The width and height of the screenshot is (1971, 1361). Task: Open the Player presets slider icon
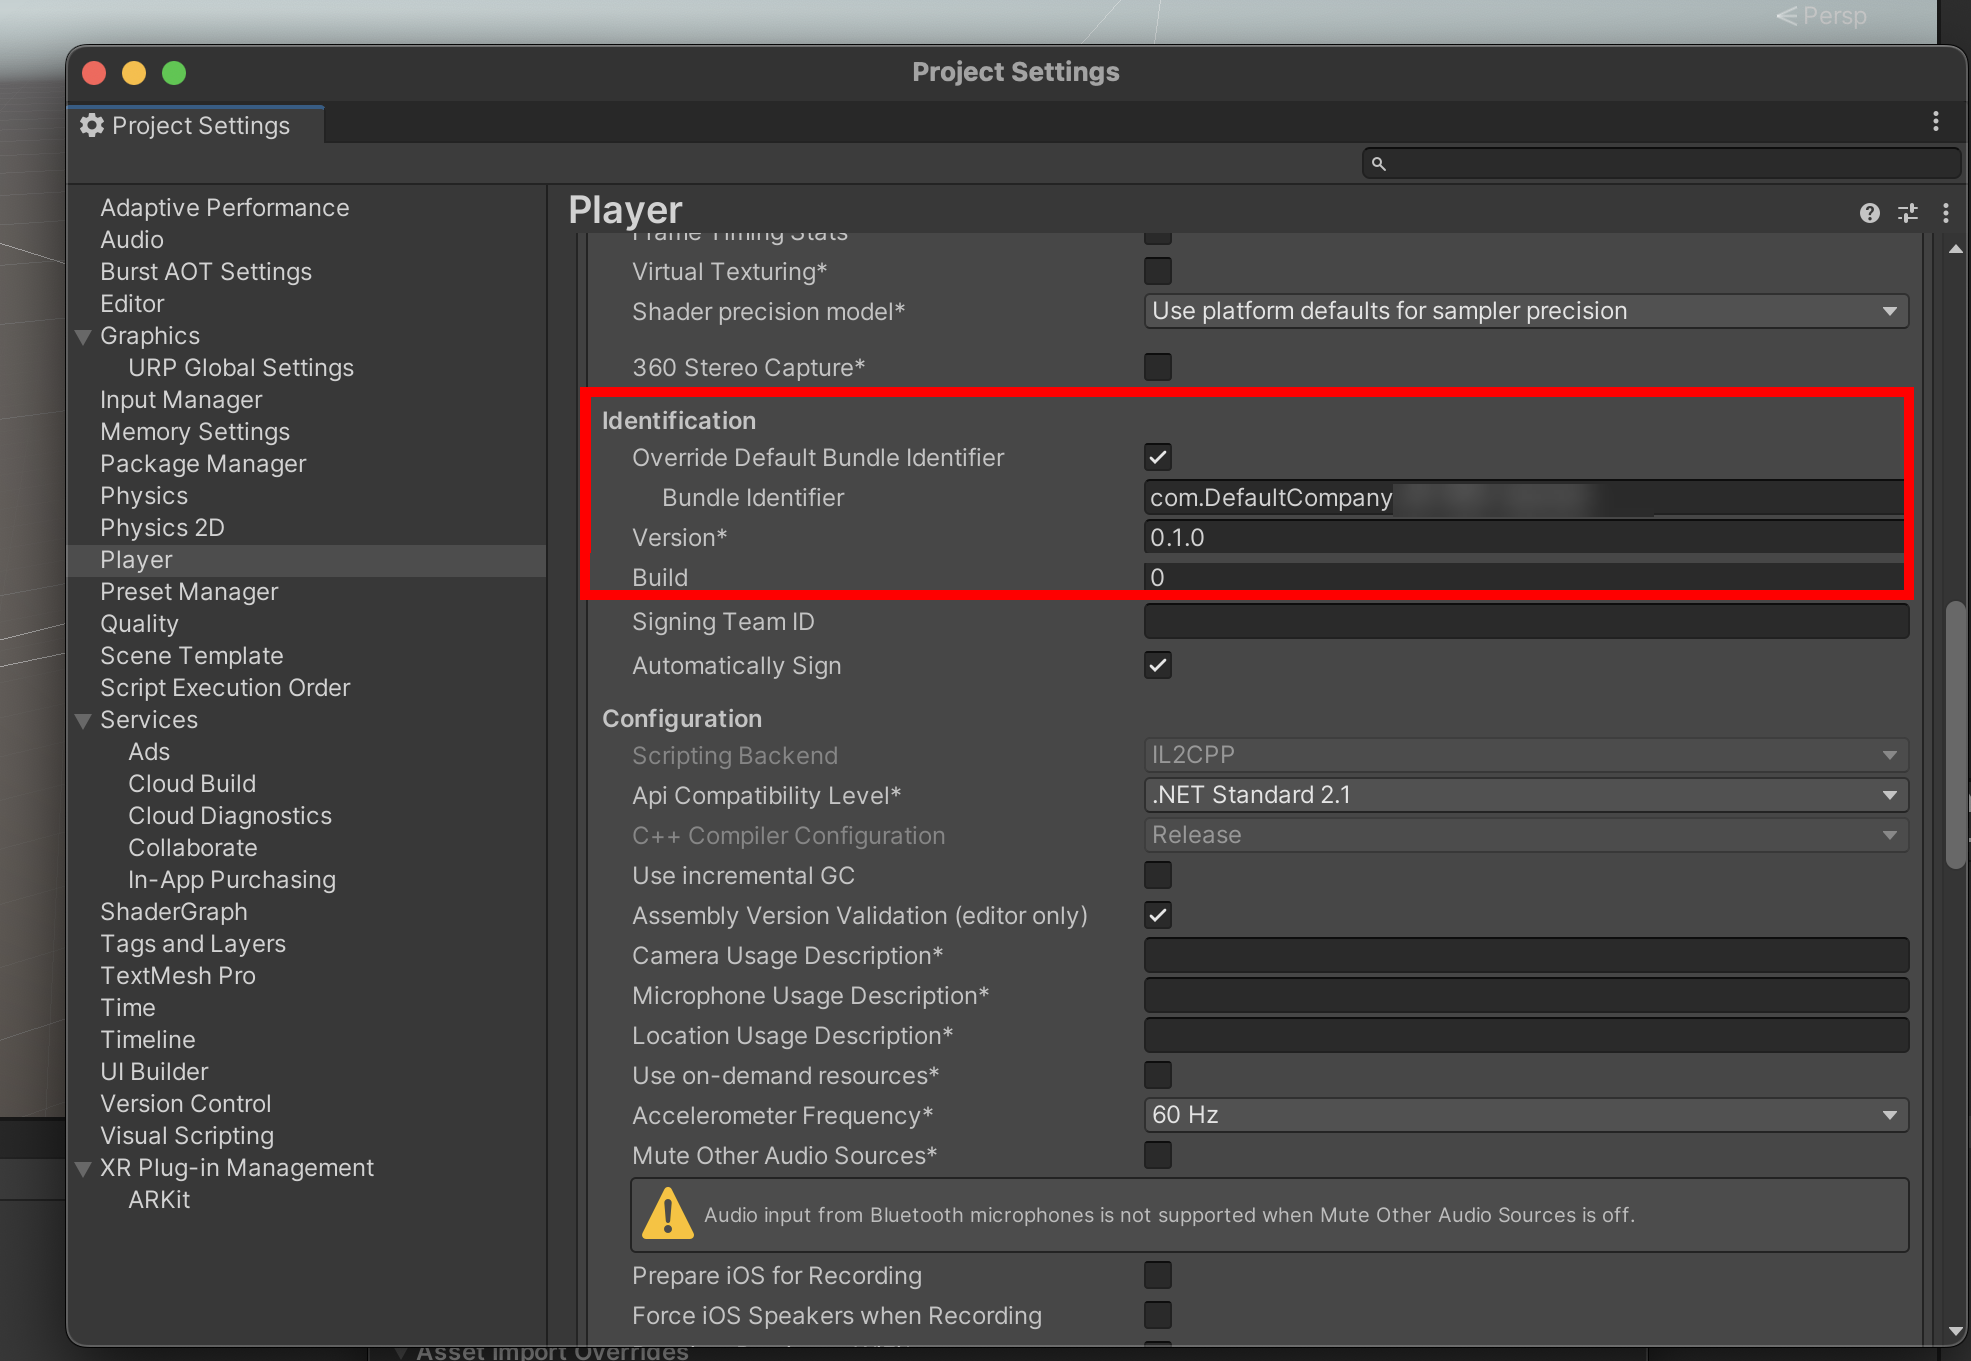tap(1908, 213)
